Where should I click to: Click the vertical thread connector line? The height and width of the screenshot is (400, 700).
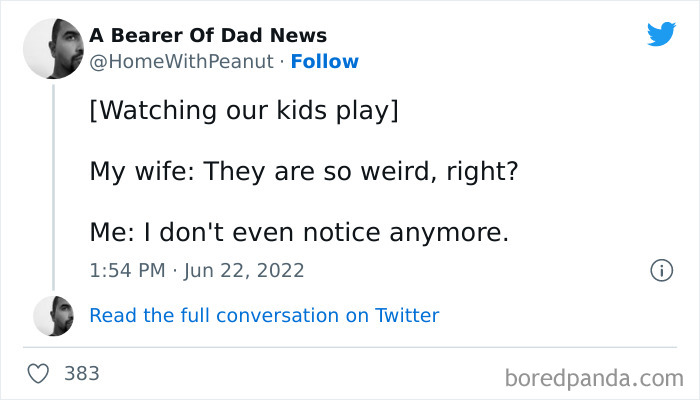click(x=53, y=190)
